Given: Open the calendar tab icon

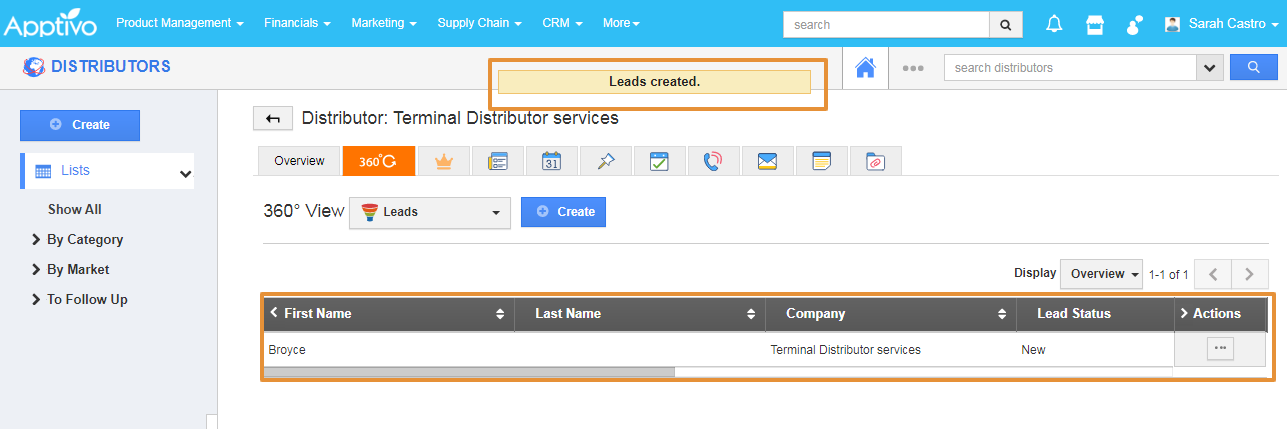Looking at the screenshot, I should [552, 161].
